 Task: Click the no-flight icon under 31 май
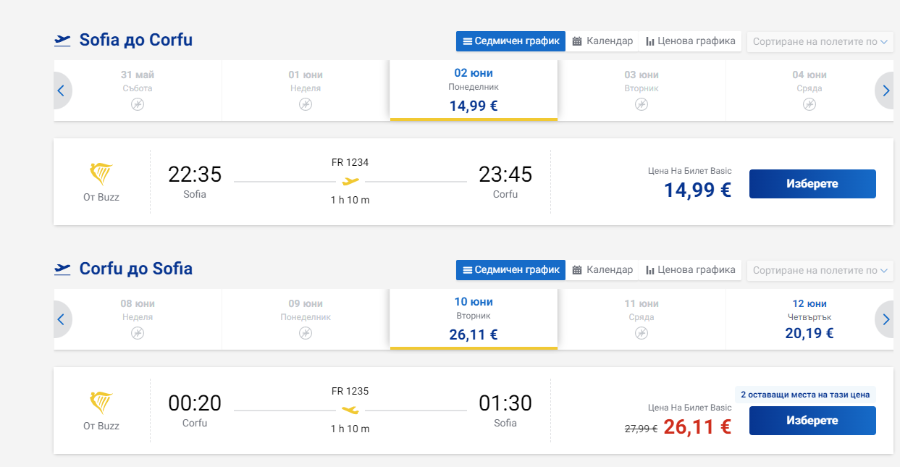pyautogui.click(x=137, y=104)
